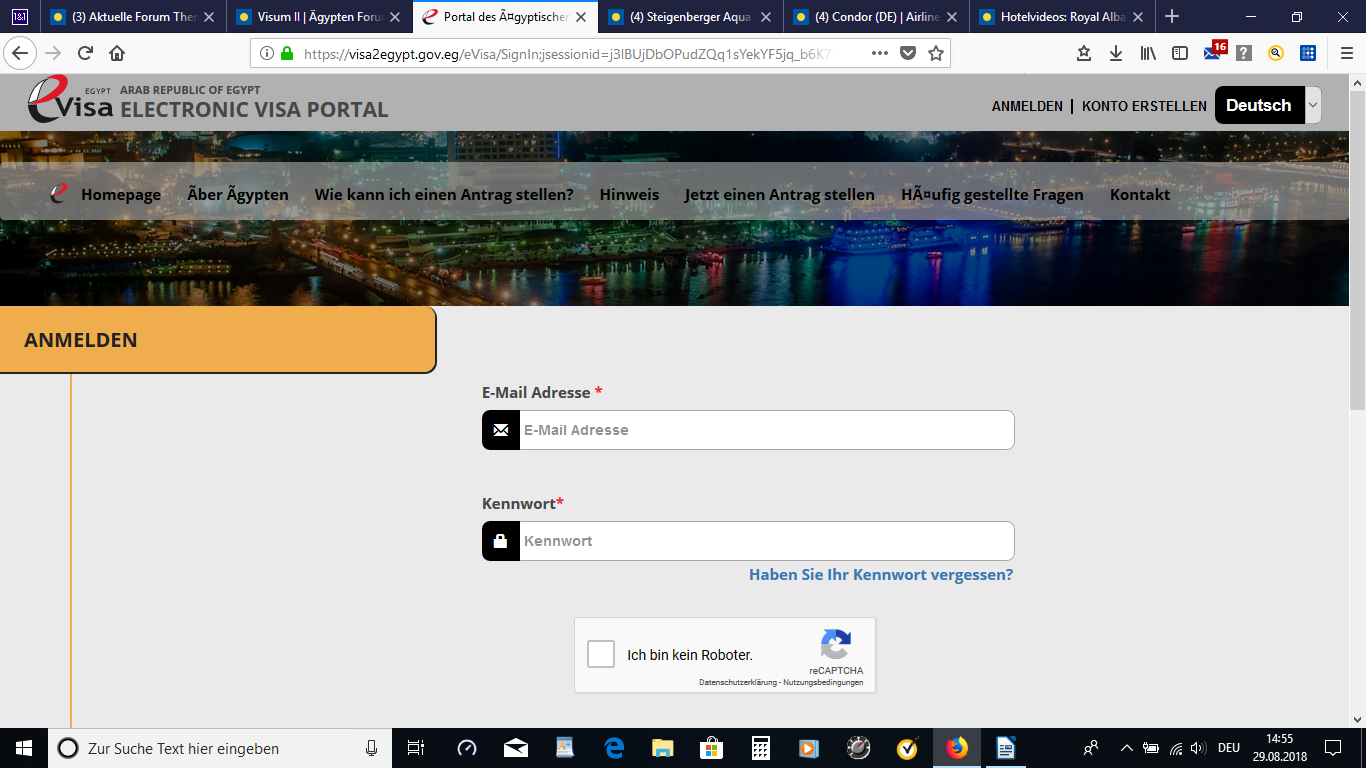Open the page actions three-dot menu

pos(880,54)
